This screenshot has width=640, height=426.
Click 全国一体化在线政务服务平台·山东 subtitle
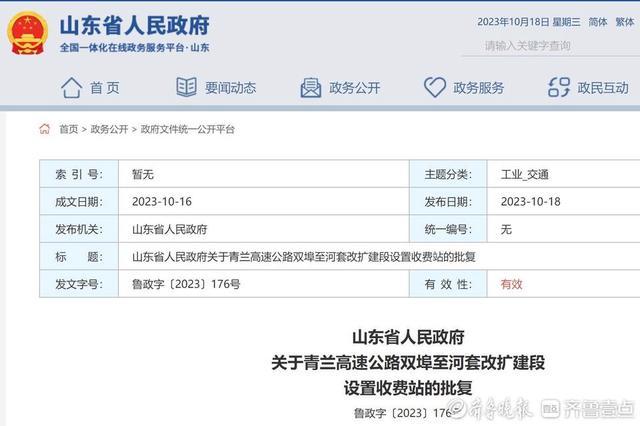pos(135,48)
